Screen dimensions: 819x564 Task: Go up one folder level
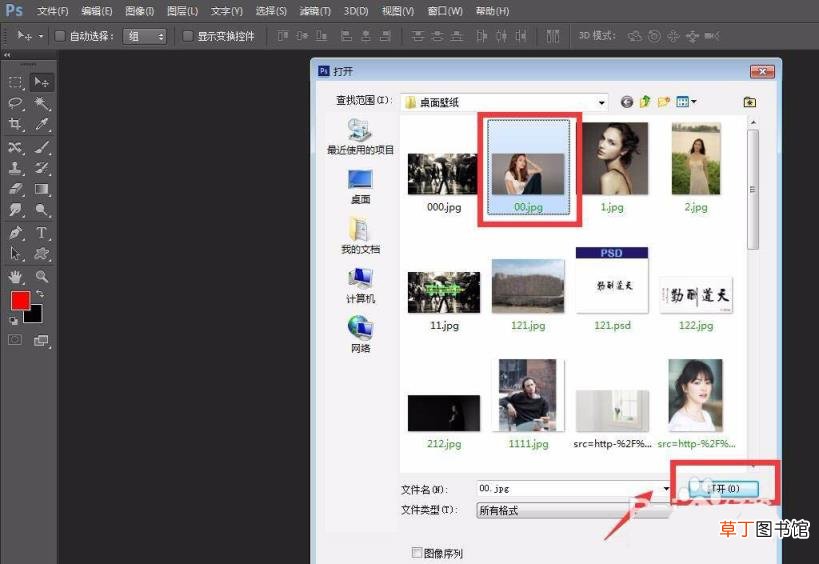645,102
